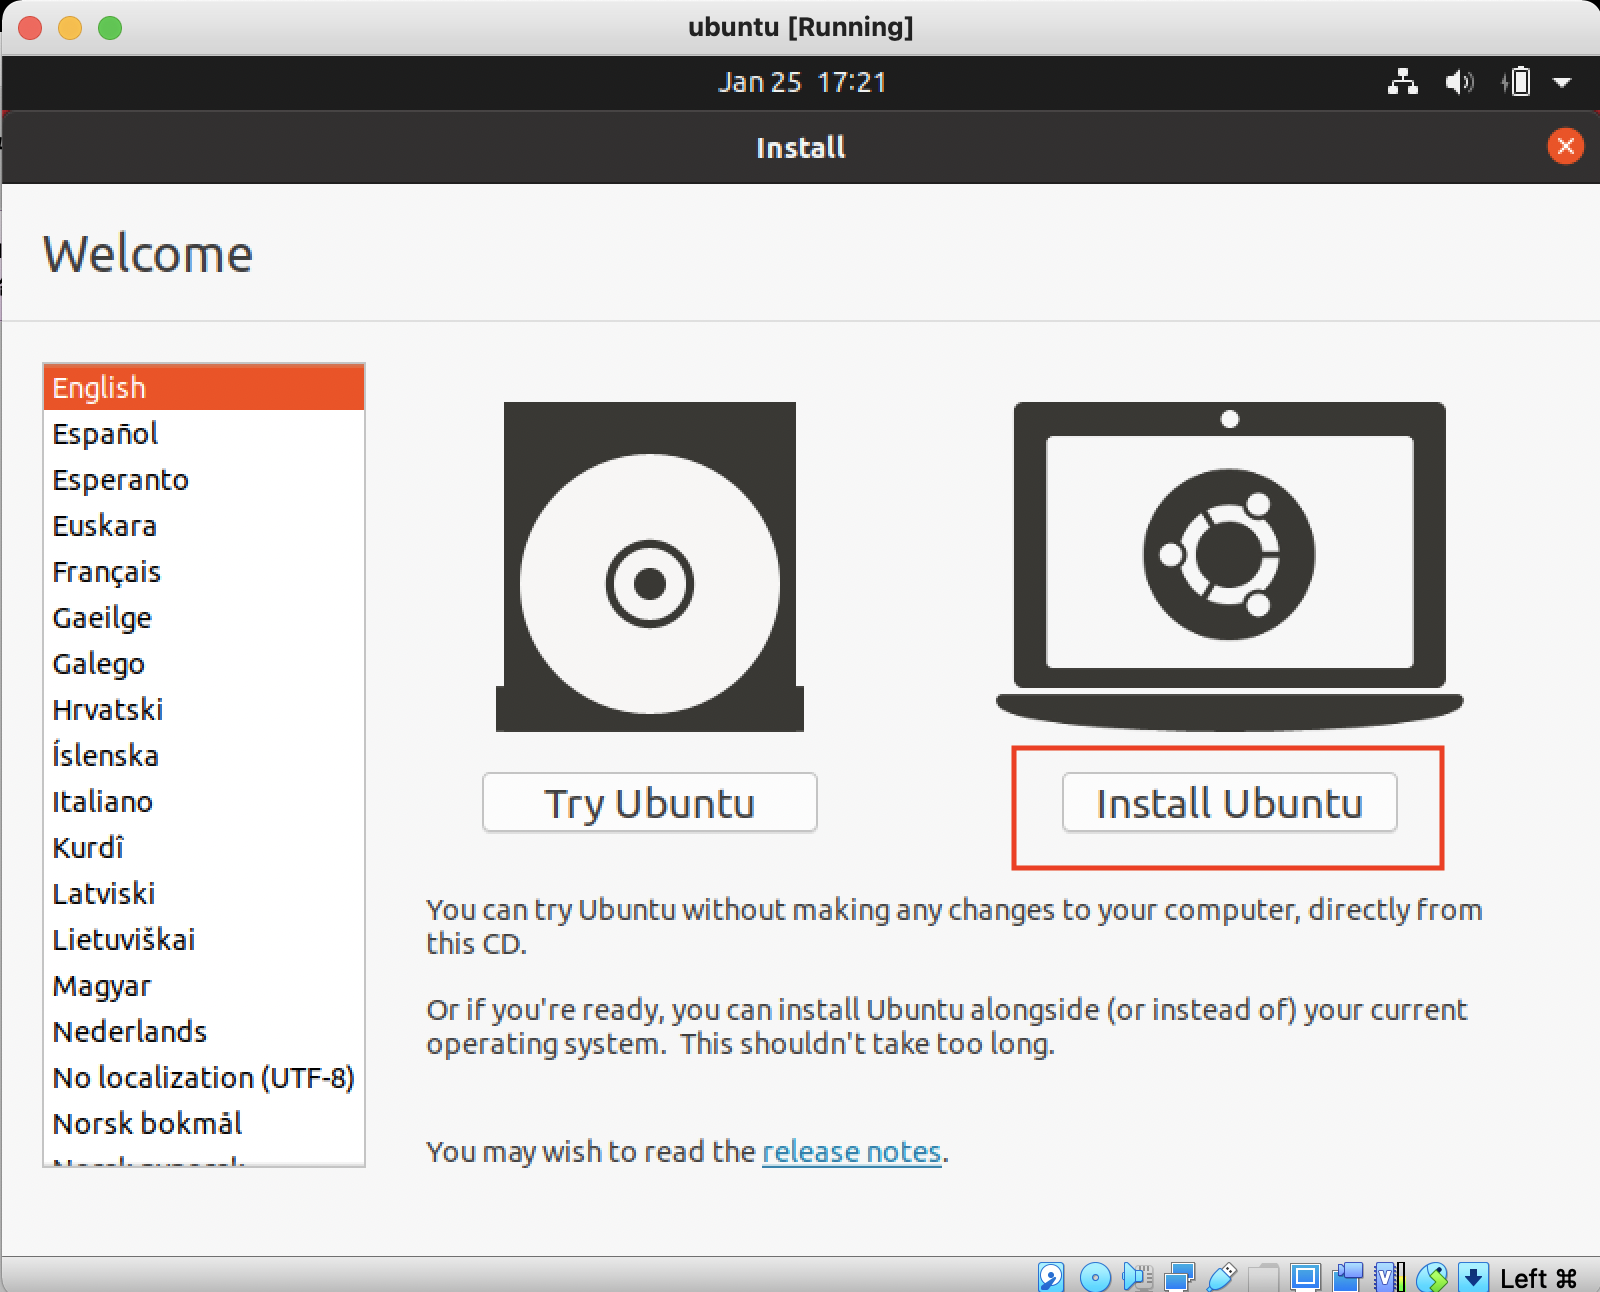
Task: Select Norsk bokmål in the language list
Action: coord(204,1124)
